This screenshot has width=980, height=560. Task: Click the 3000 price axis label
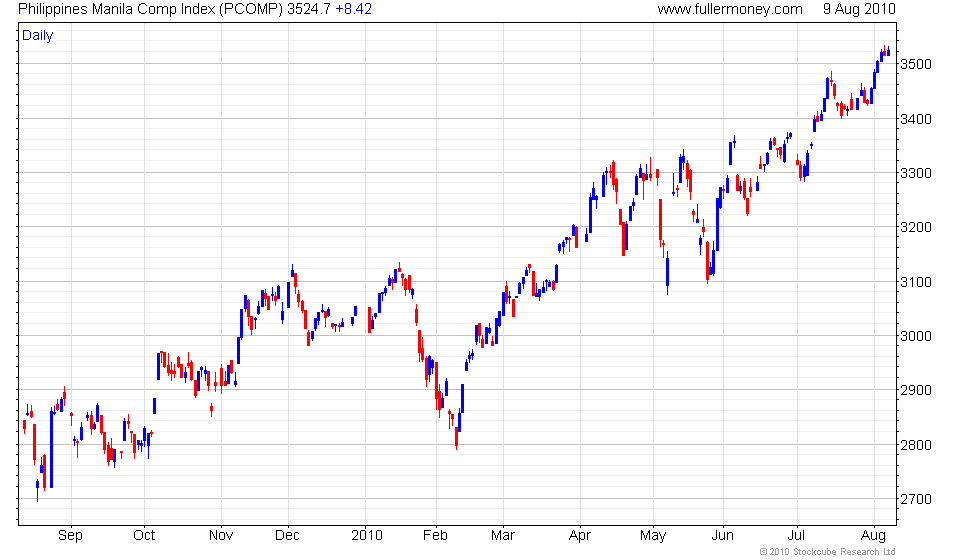point(916,336)
